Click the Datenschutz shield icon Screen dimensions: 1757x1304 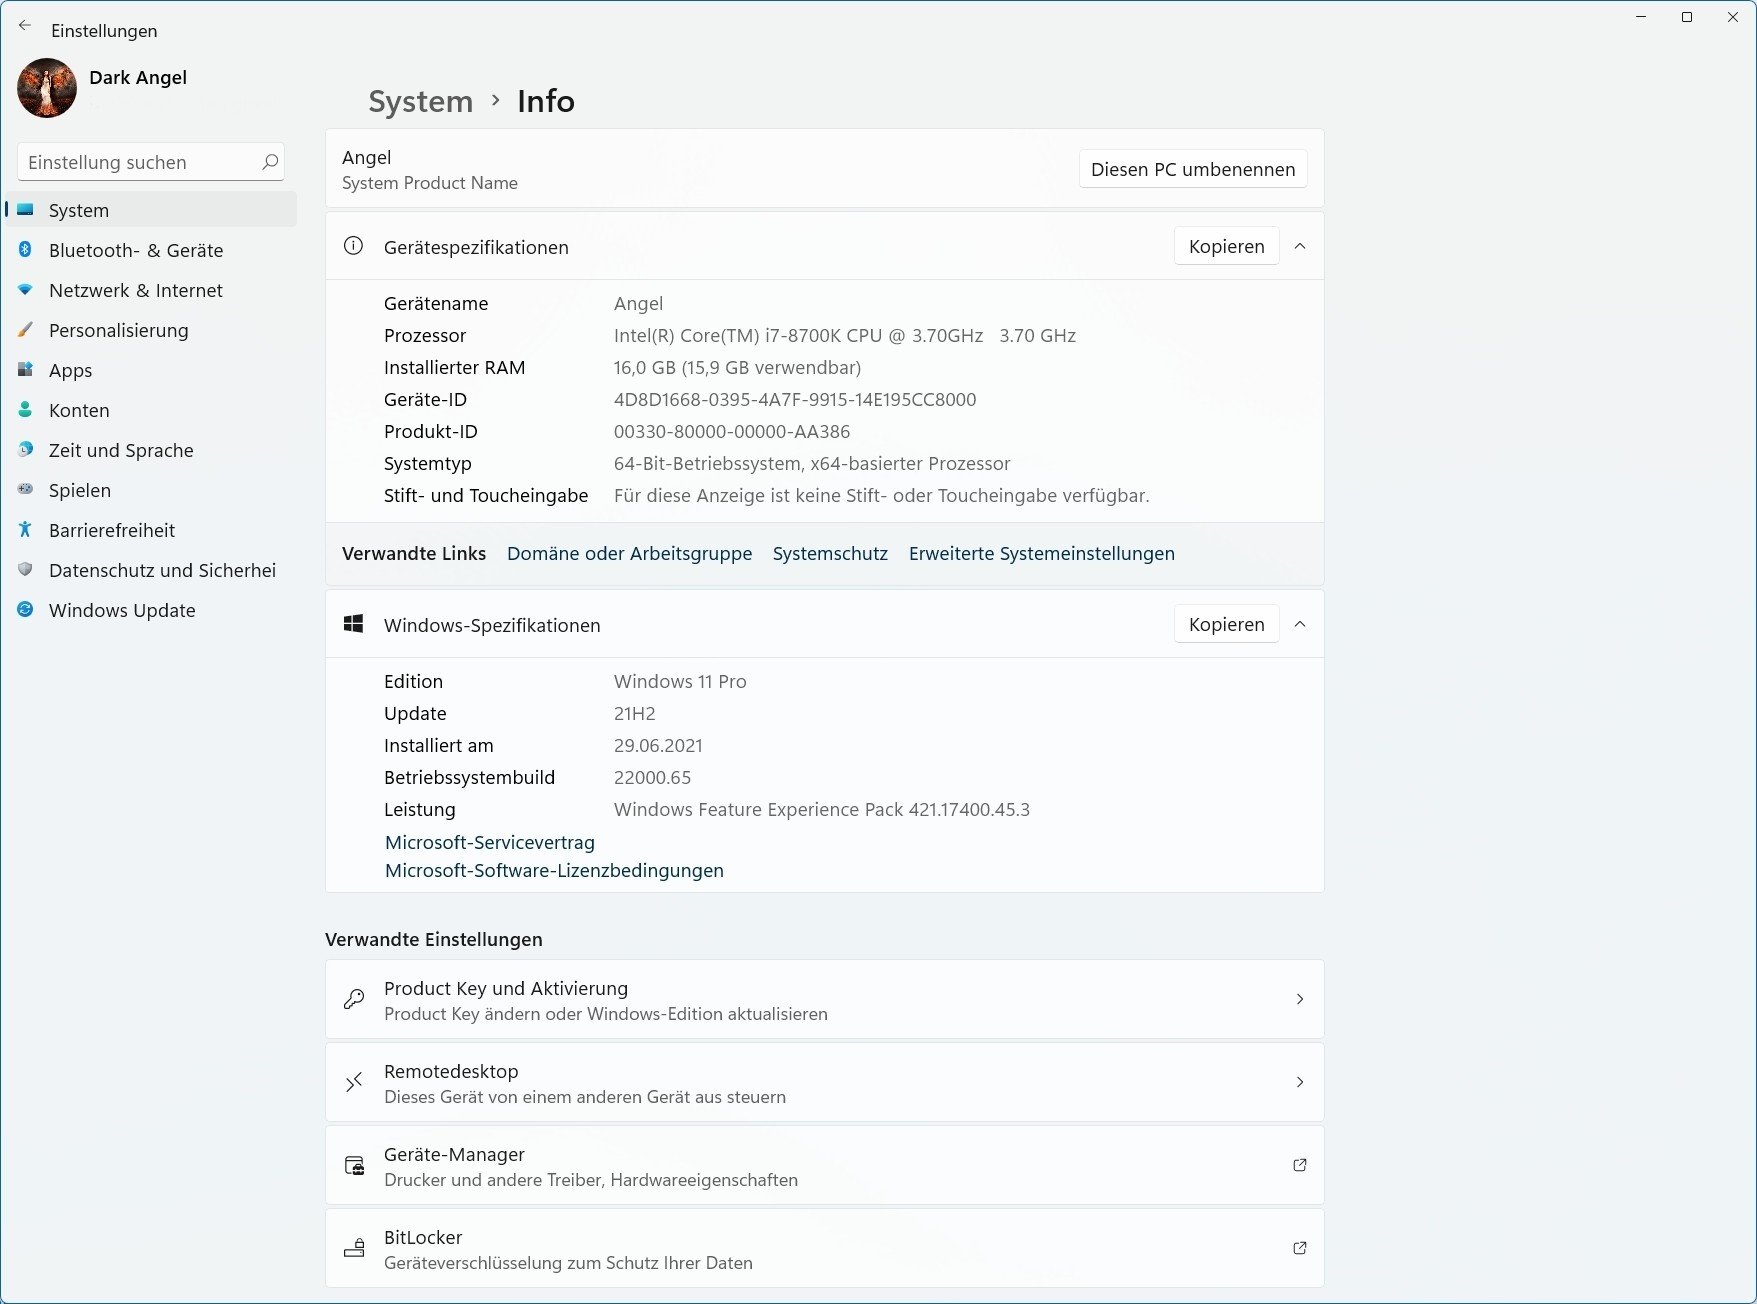click(x=26, y=570)
